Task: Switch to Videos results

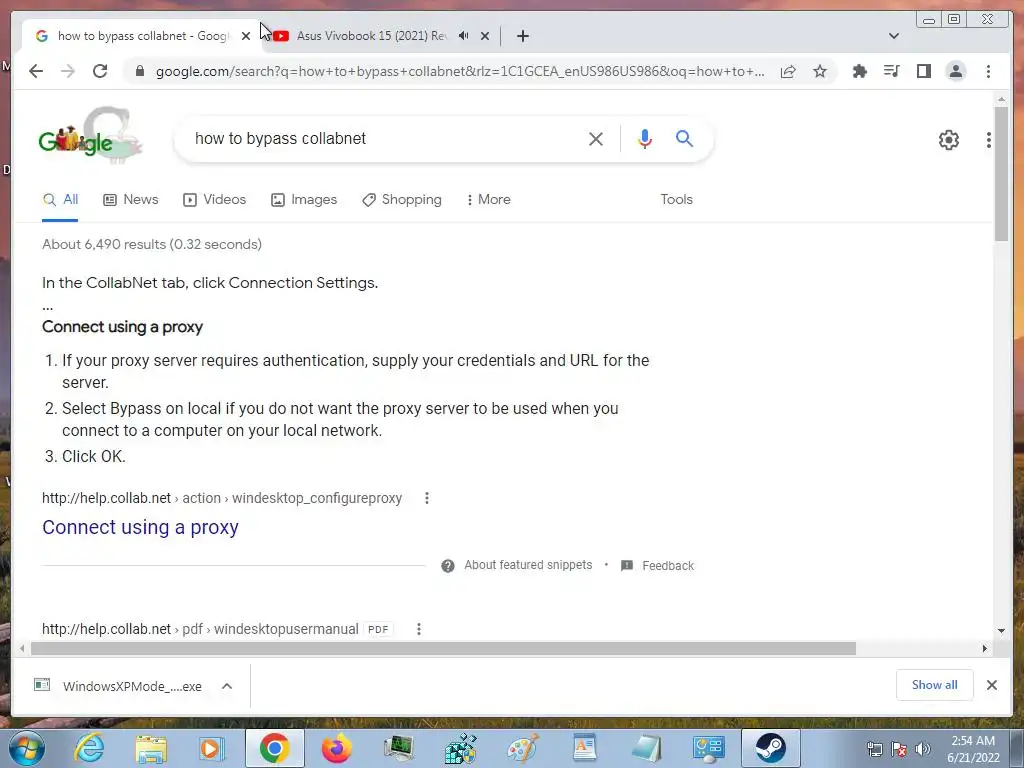Action: click(214, 200)
